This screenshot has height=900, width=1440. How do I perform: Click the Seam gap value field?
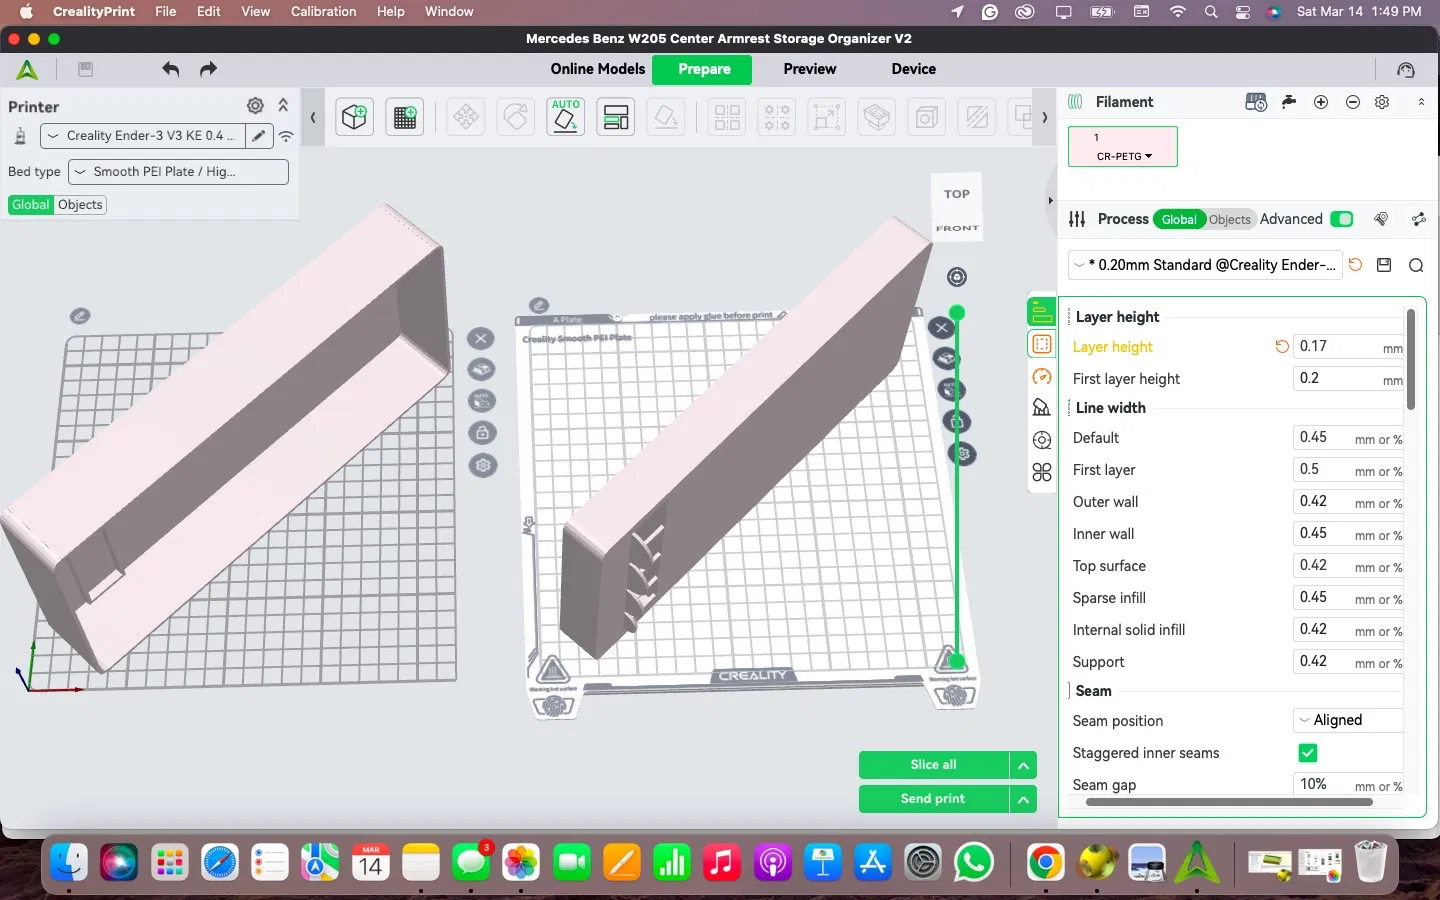point(1348,784)
